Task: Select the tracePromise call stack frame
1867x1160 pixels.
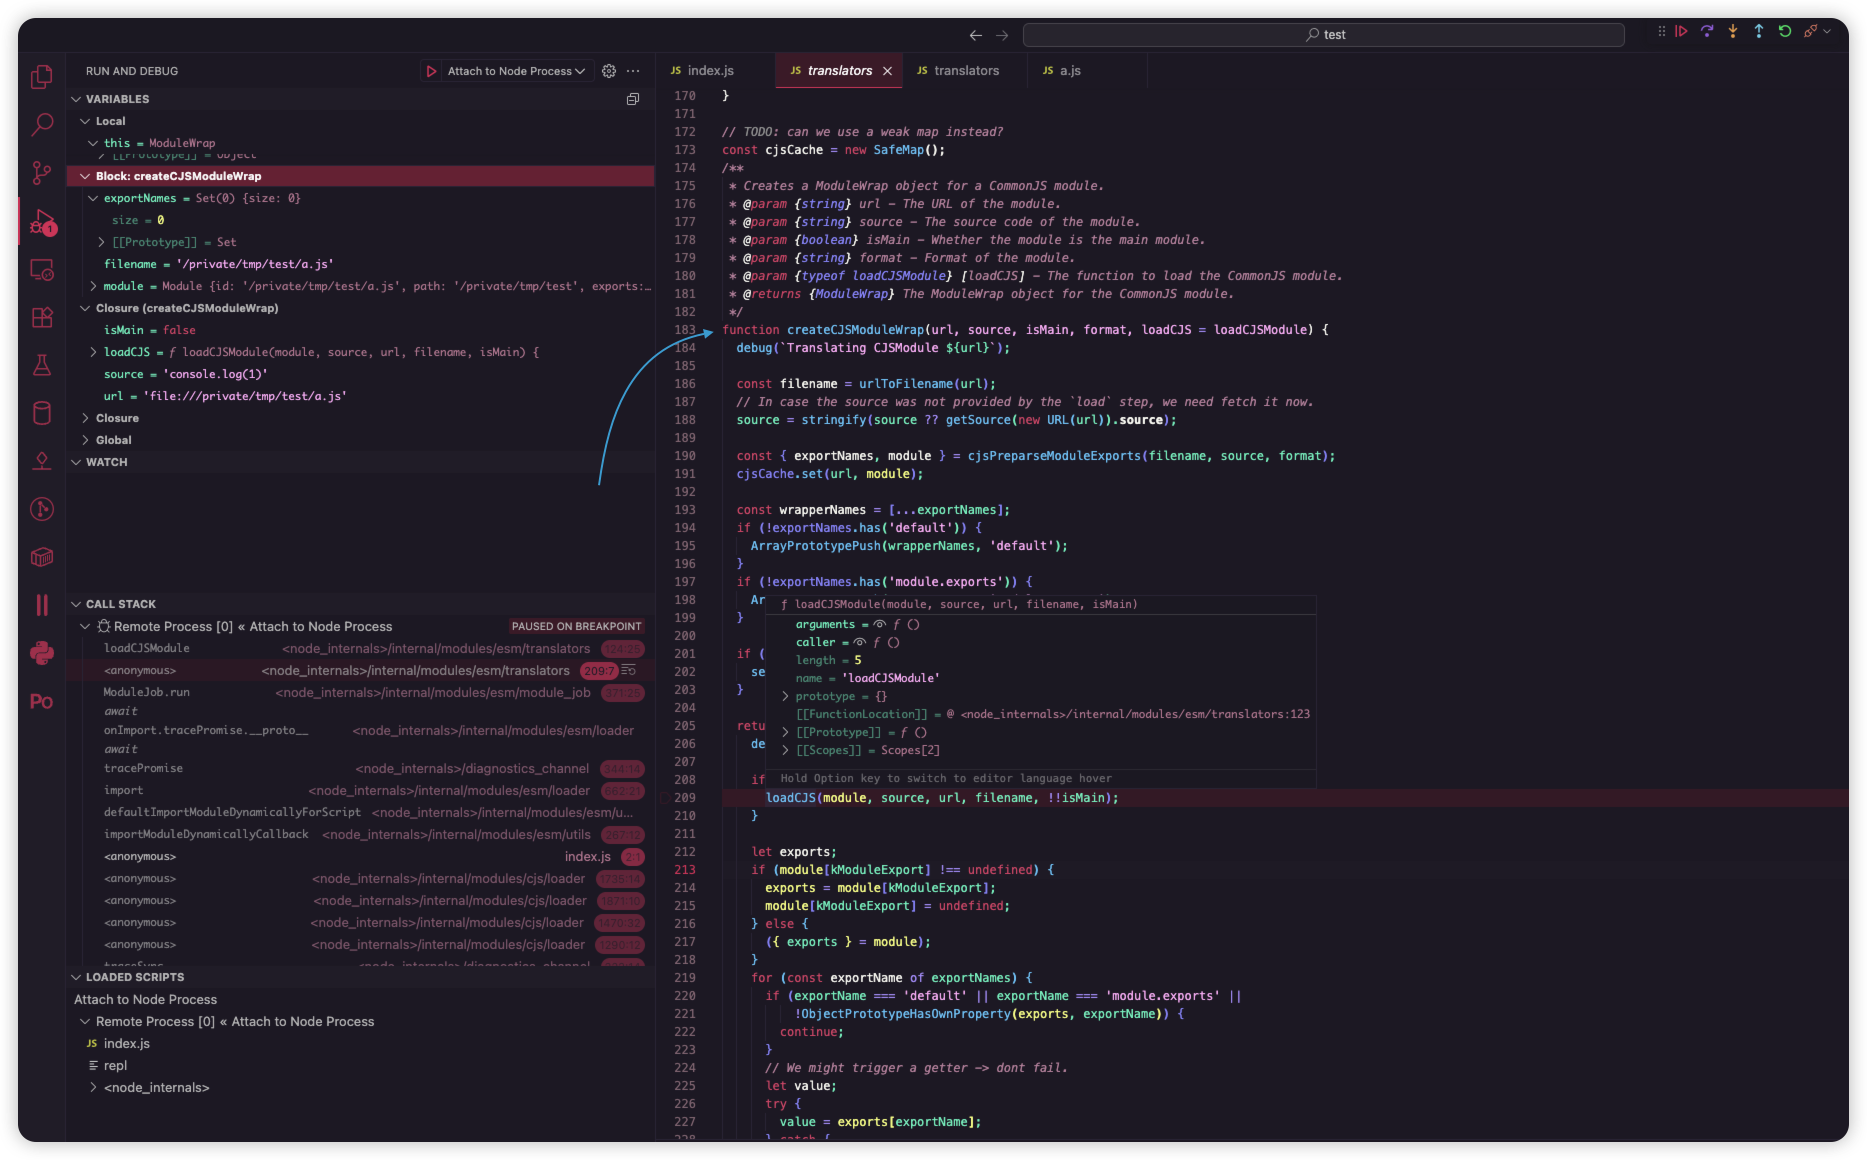Action: pyautogui.click(x=361, y=769)
